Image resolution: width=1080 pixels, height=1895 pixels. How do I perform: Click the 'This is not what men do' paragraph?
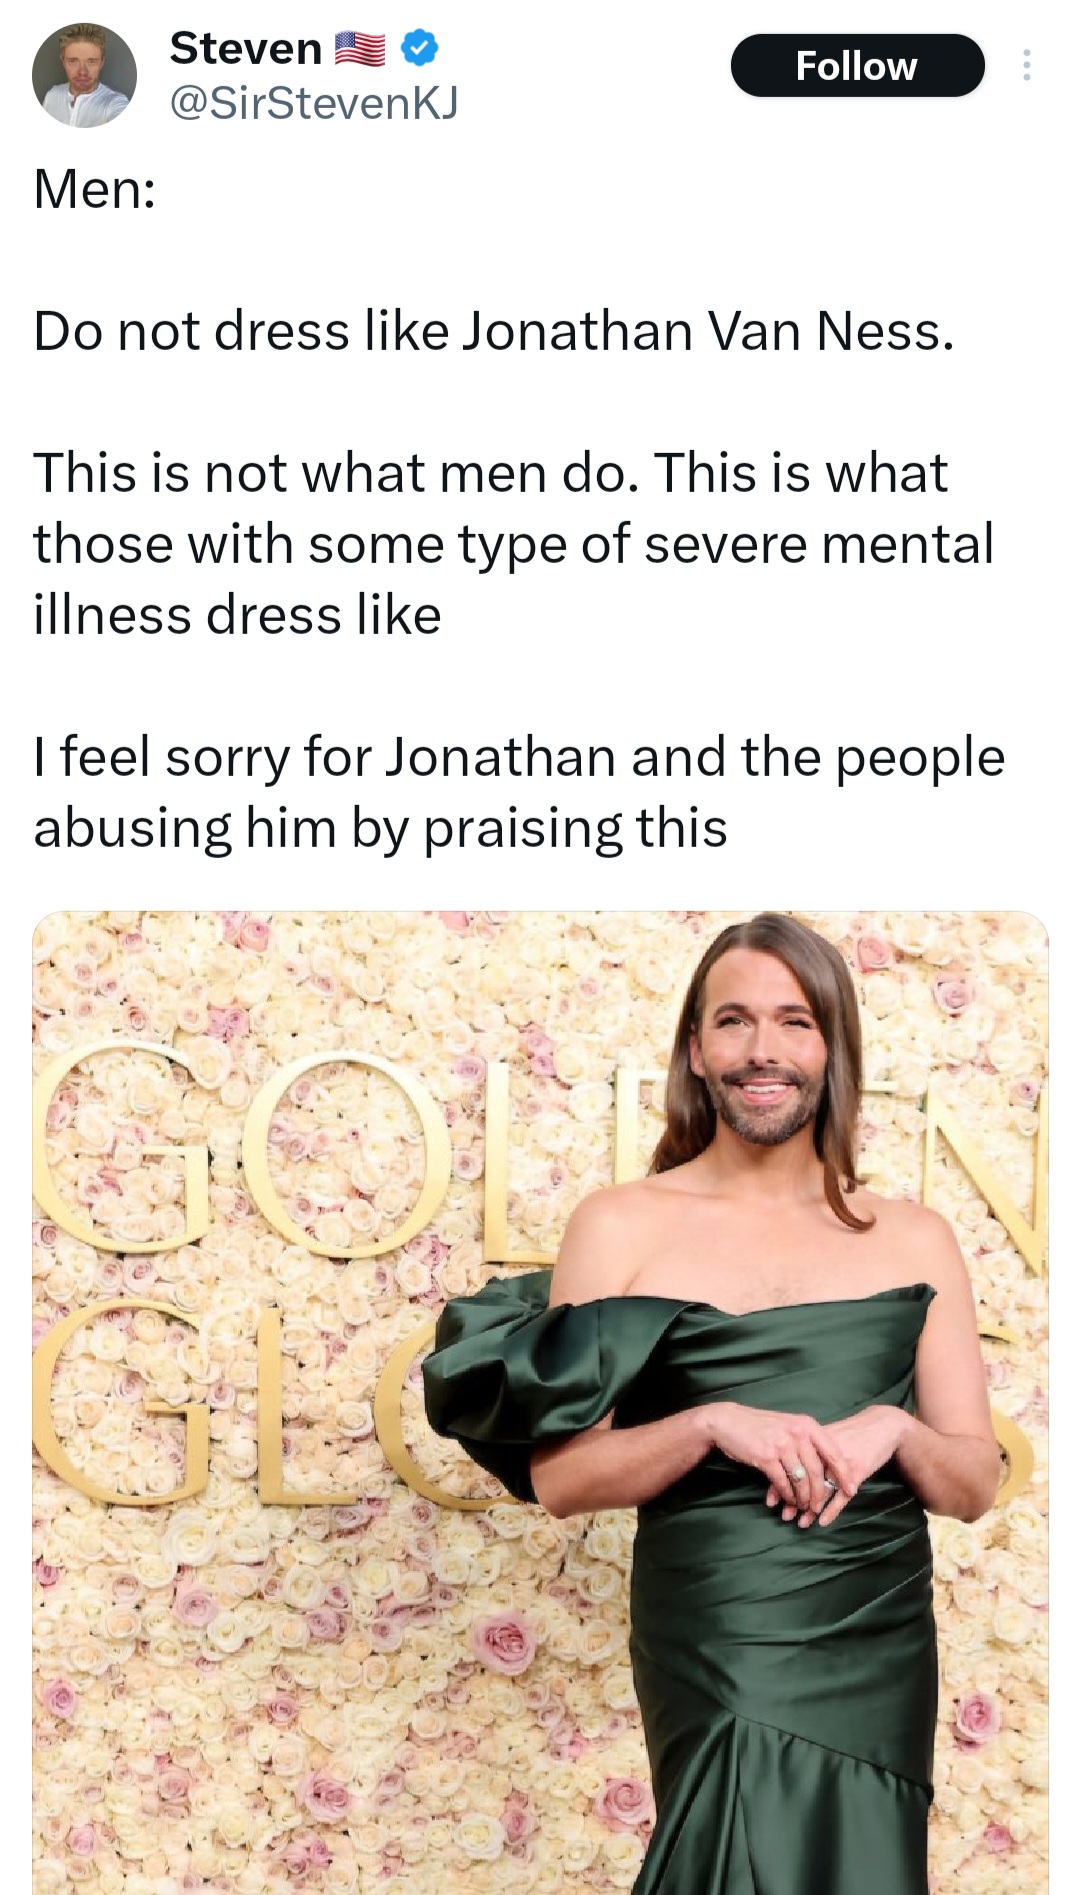pos(514,543)
